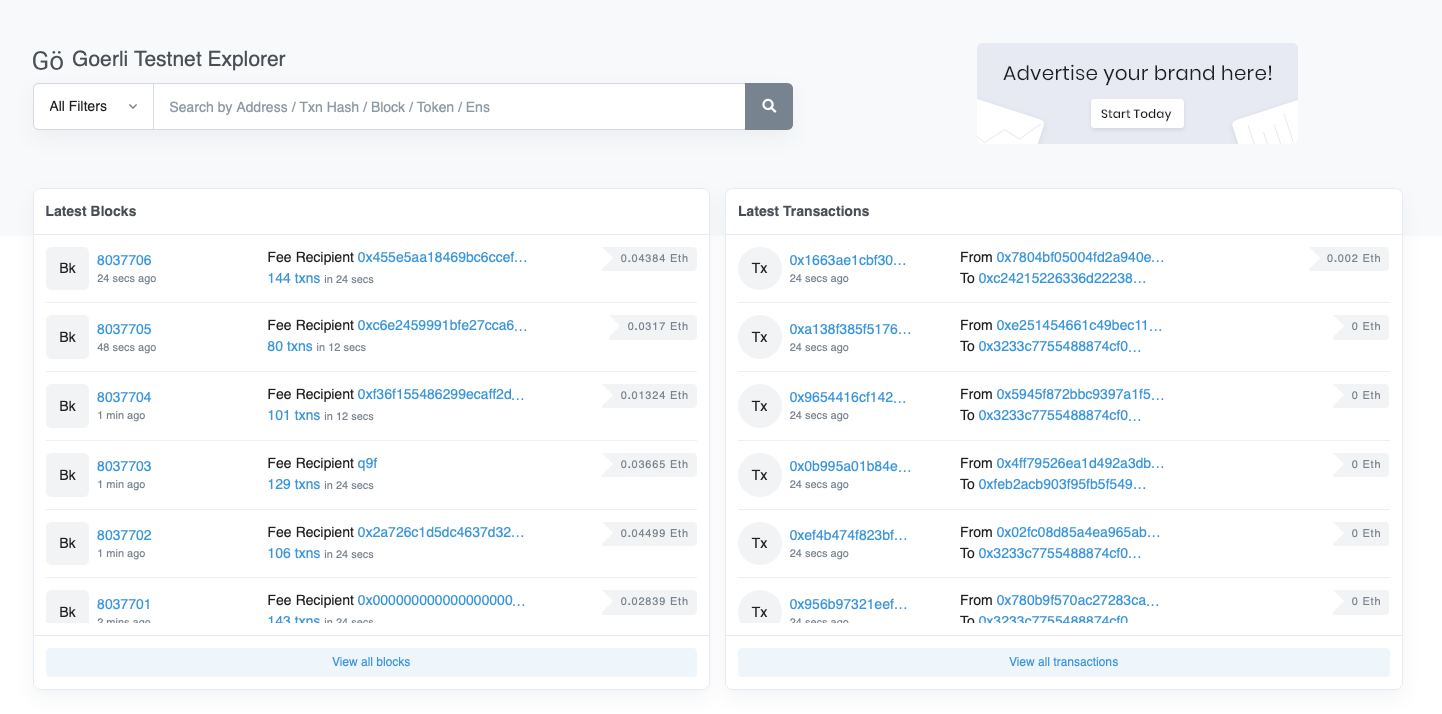Screen dimensions: 1442x714
Task: Open transaction 0x956b97321eef
Action: point(848,604)
